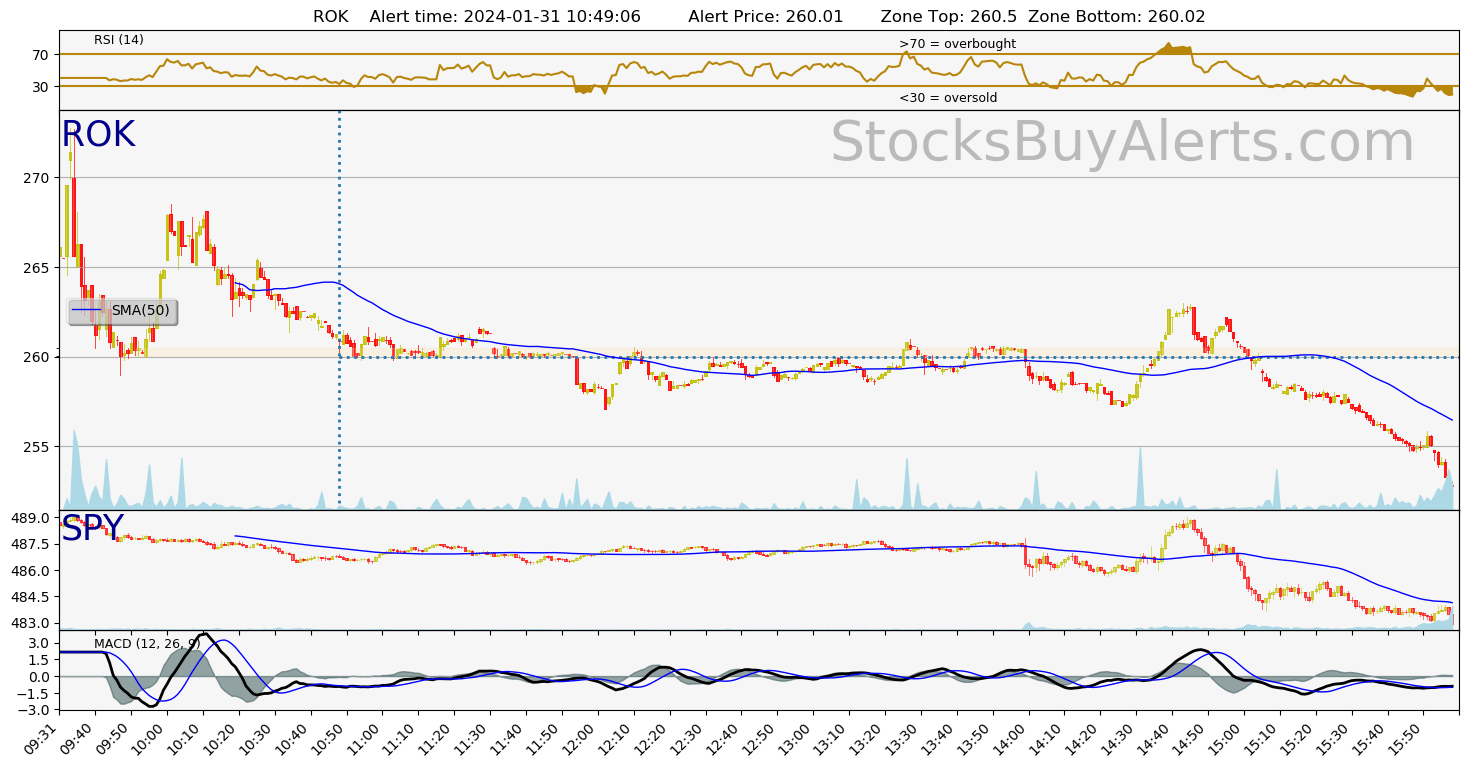Click the MACD axis value 3.0

(38, 643)
